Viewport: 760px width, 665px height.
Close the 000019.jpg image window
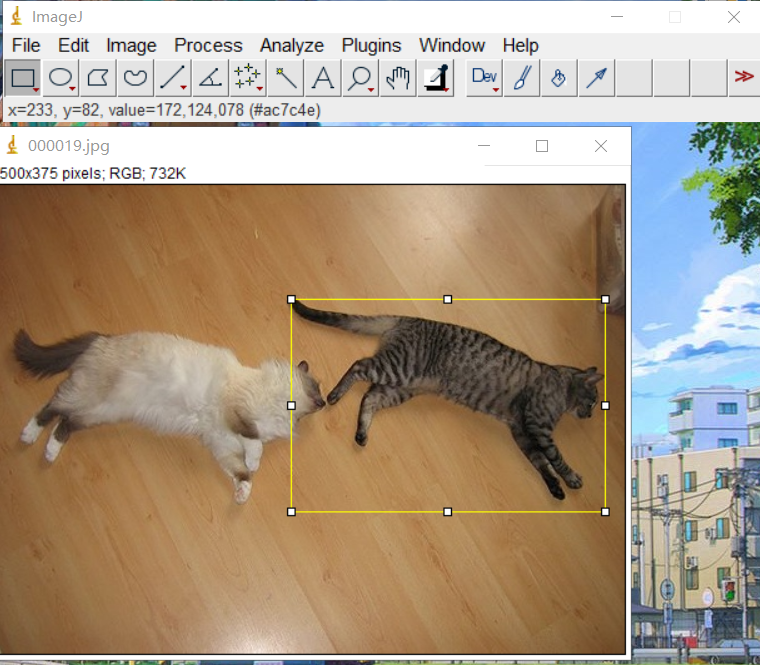(601, 146)
